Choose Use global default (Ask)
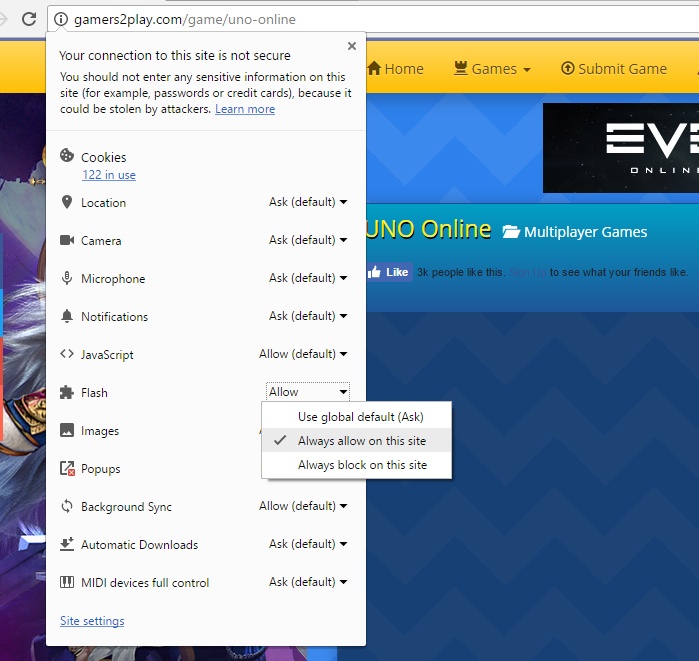This screenshot has width=699, height=661. click(x=357, y=417)
